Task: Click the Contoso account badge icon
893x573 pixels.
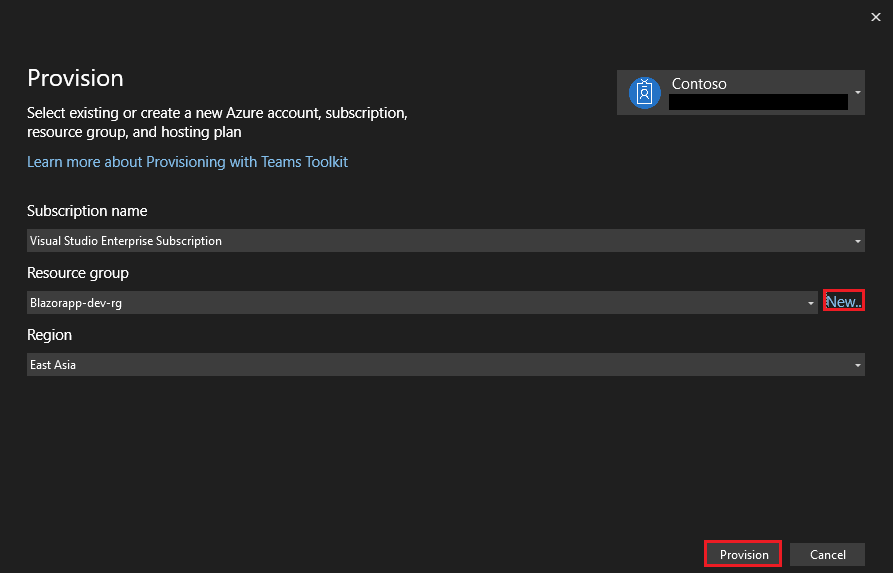Action: pos(644,92)
